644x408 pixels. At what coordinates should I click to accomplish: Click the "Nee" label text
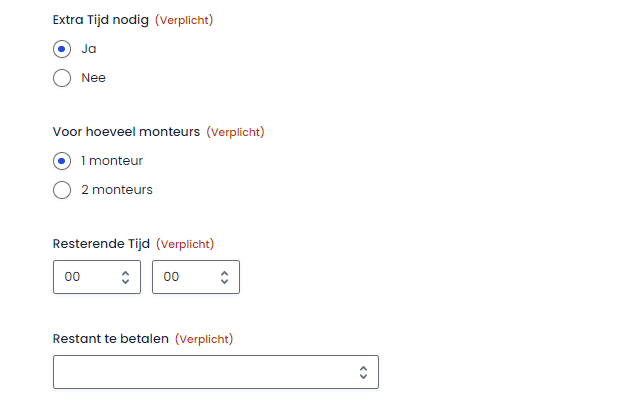93,78
